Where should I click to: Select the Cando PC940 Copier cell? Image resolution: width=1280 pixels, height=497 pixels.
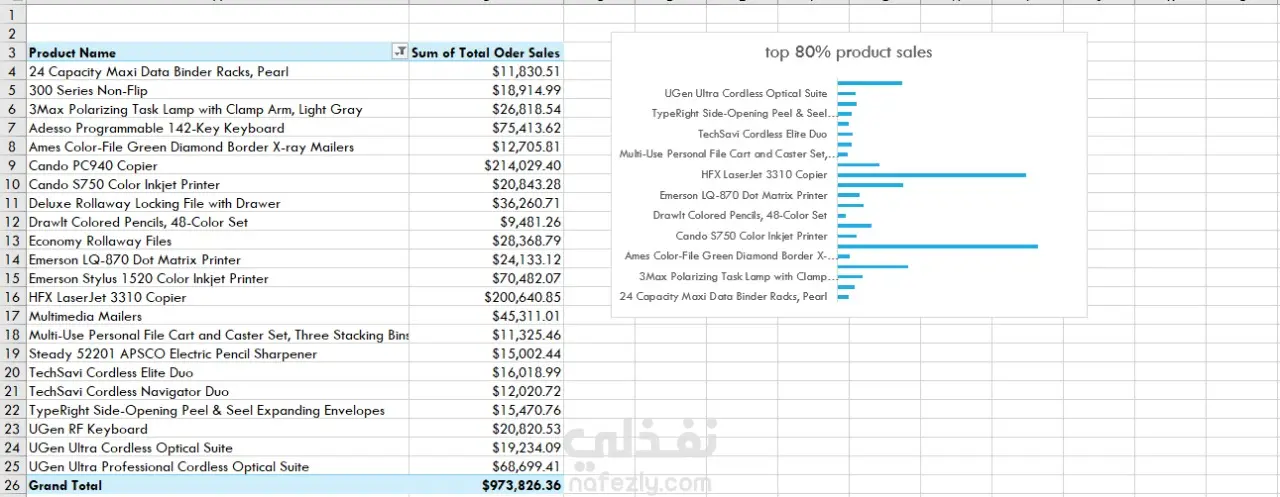click(x=217, y=165)
